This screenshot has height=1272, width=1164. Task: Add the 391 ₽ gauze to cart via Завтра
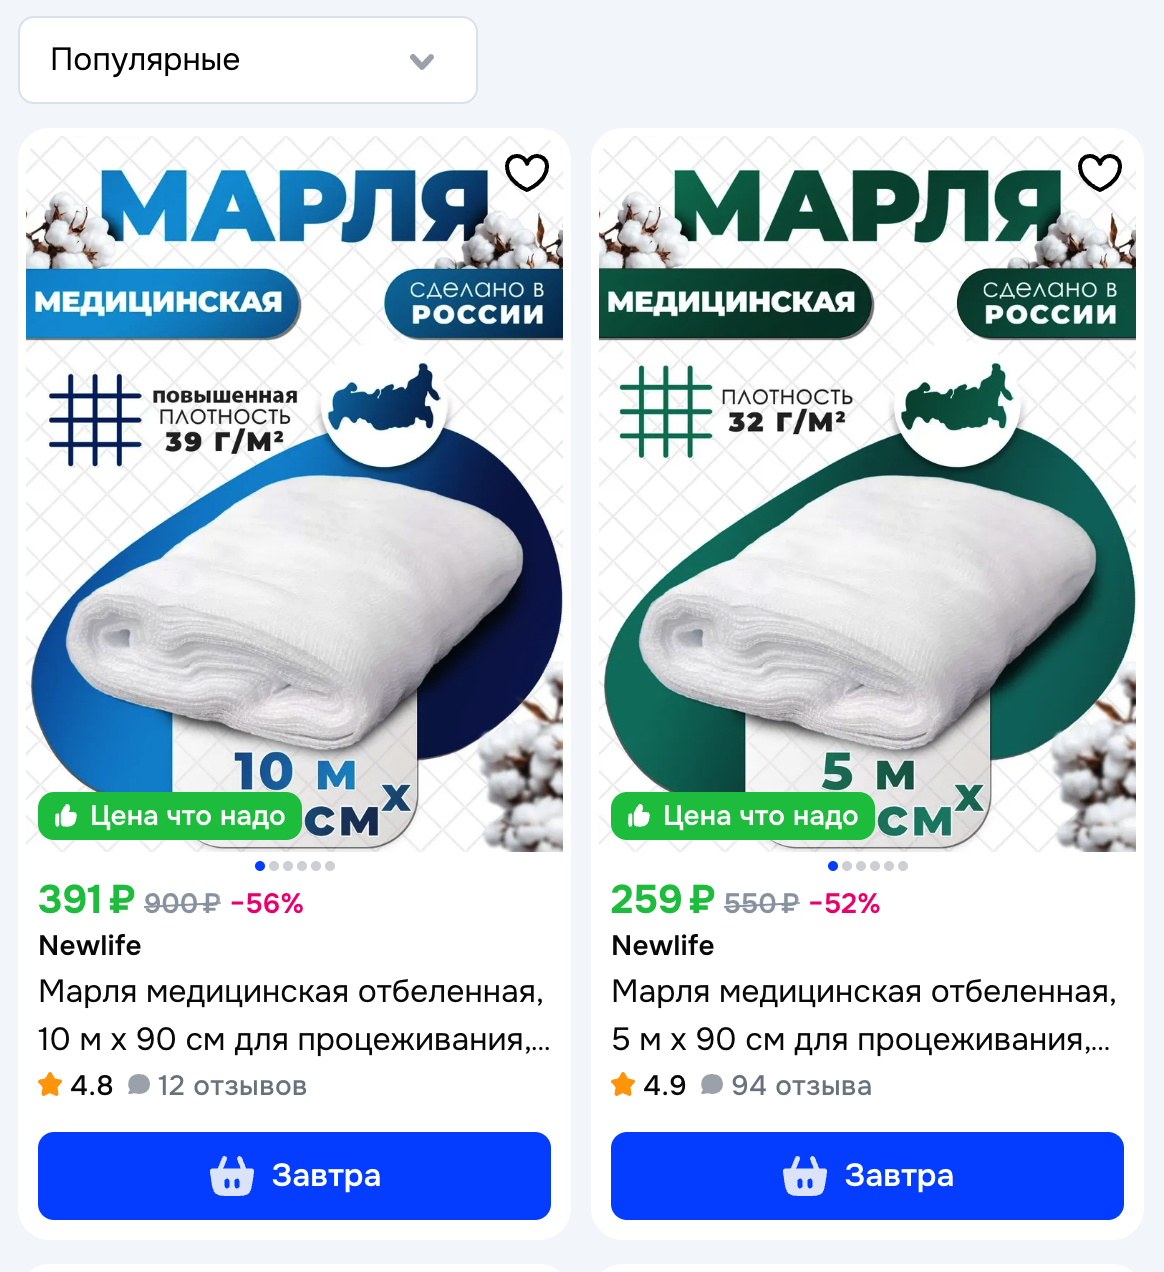[294, 1176]
